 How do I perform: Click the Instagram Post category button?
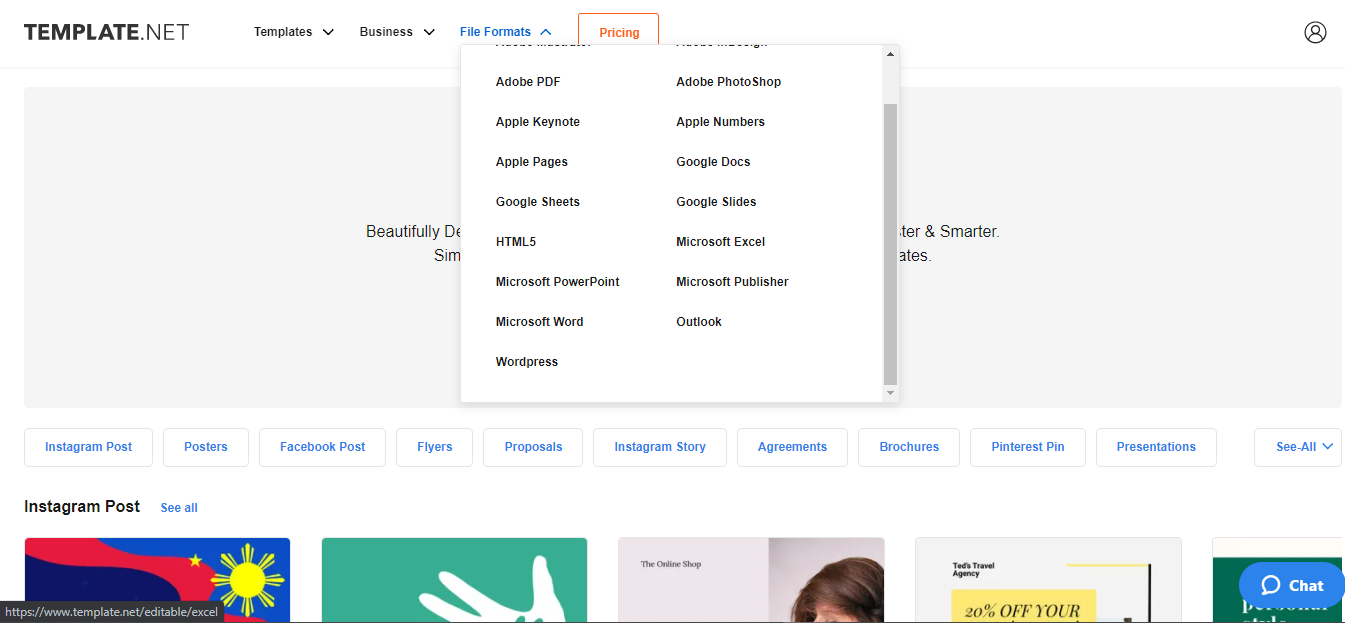tap(88, 447)
